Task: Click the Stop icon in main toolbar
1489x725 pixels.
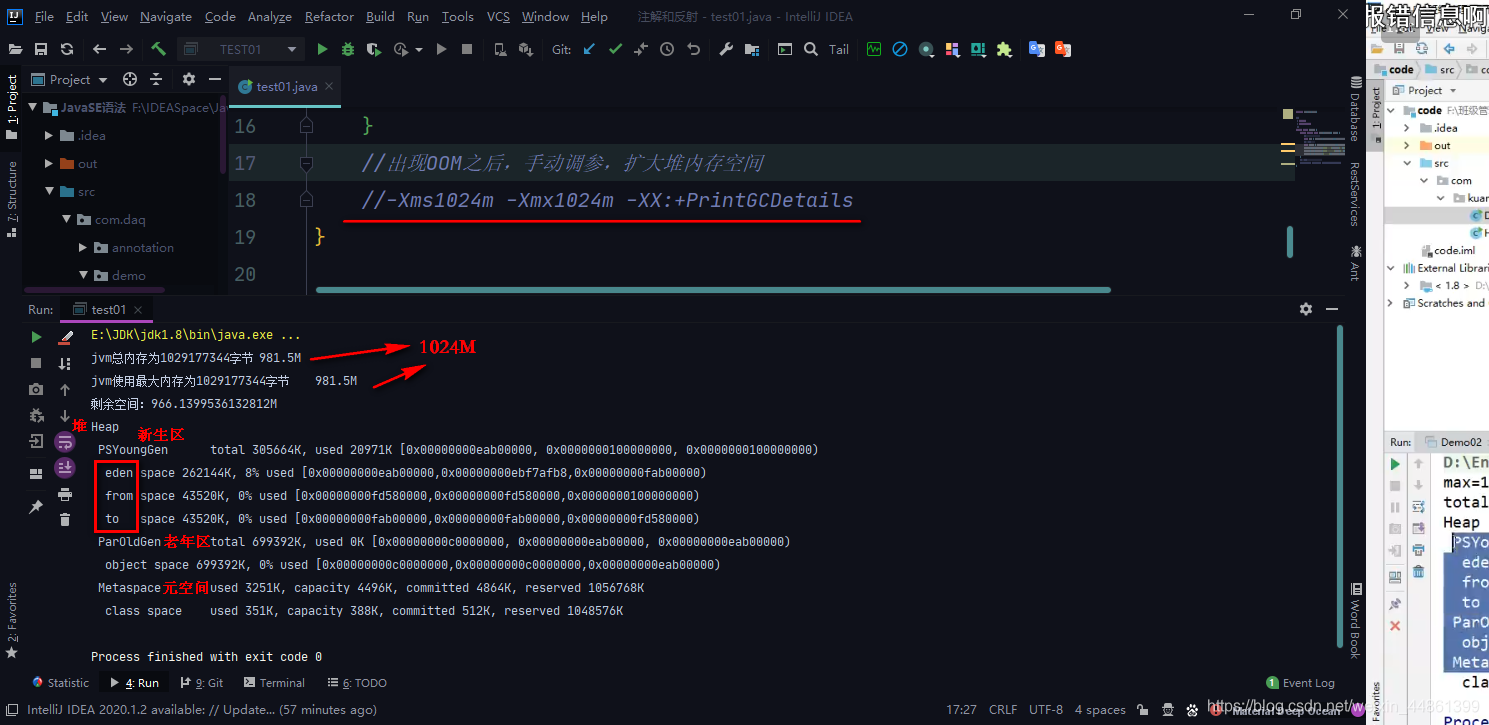Action: [x=467, y=49]
